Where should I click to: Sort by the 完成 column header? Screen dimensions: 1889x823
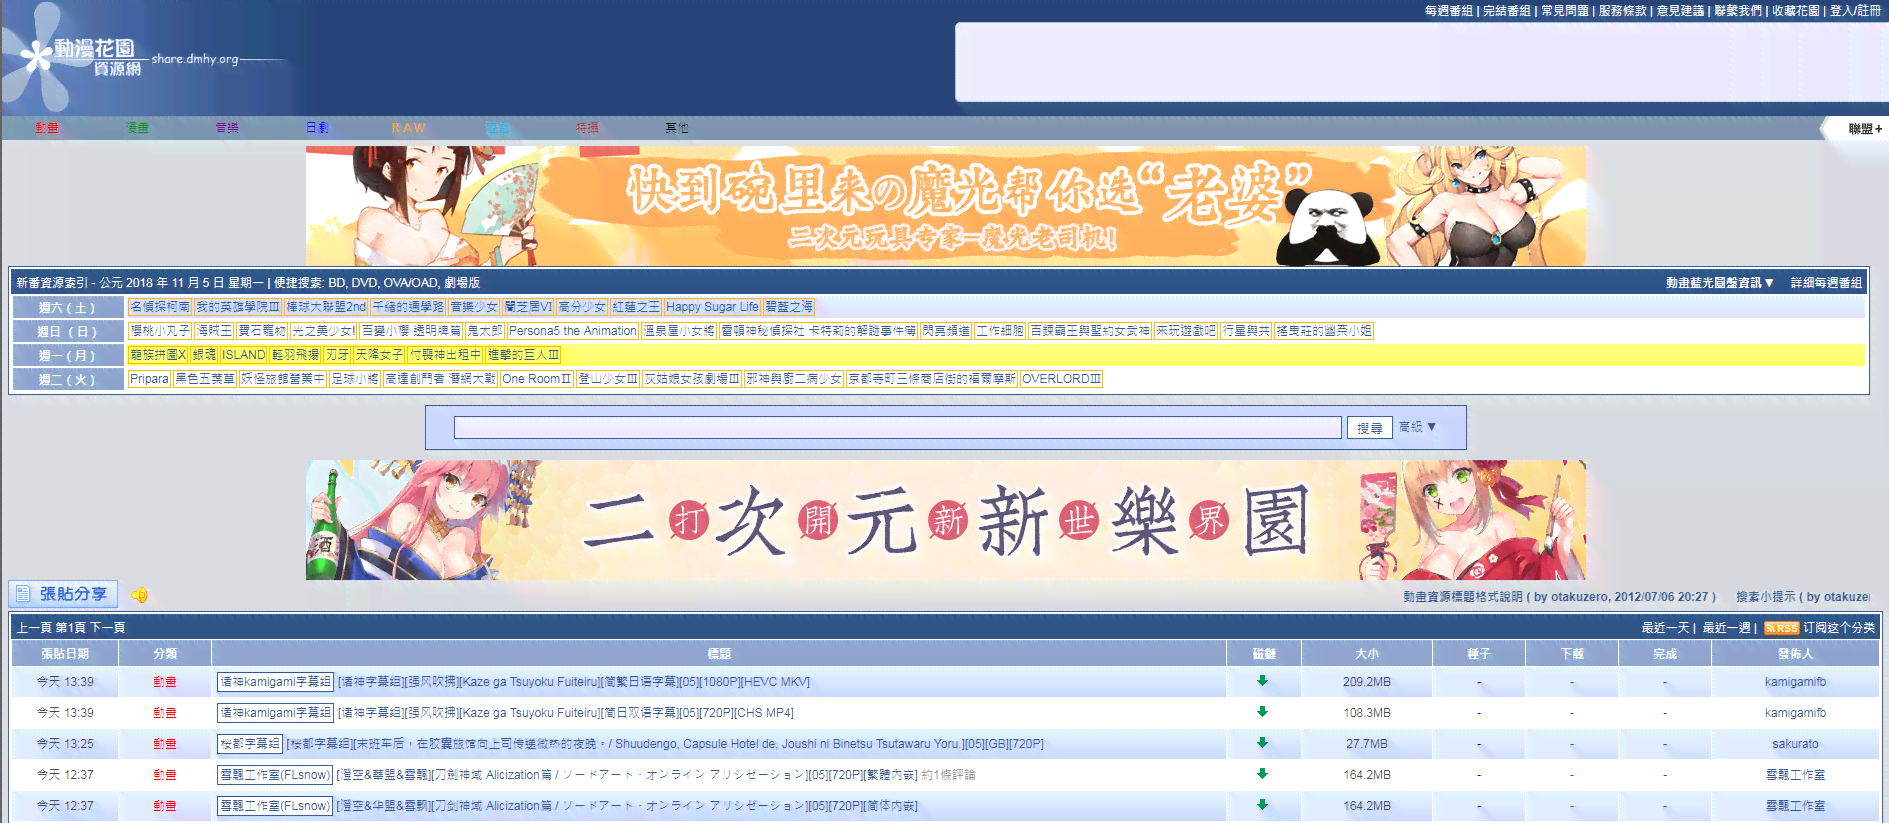point(1665,654)
